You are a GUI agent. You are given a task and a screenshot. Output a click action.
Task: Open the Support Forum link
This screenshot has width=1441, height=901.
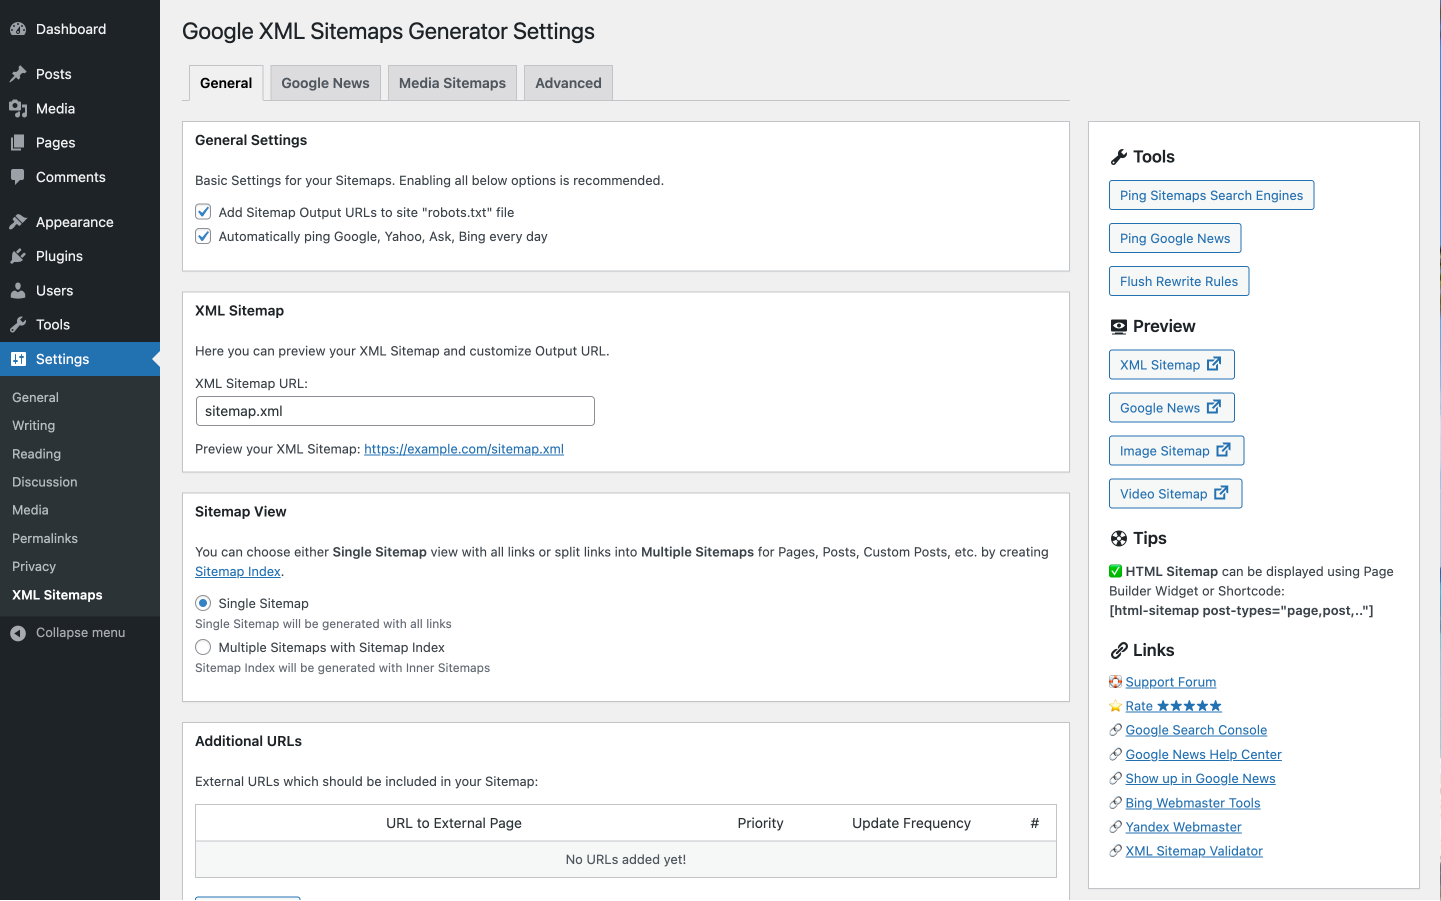pos(1171,682)
